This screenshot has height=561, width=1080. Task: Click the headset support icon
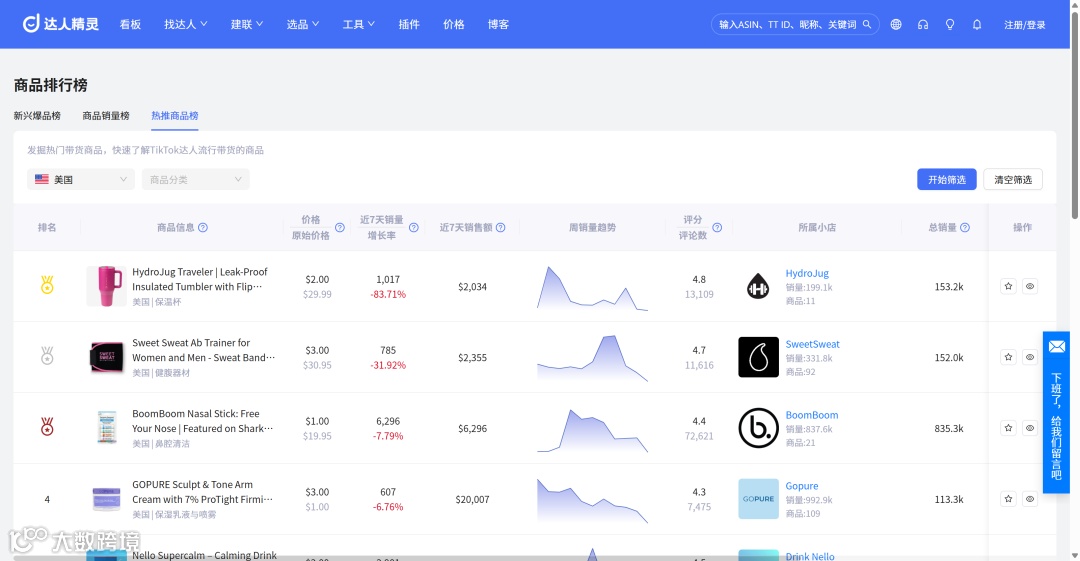923,24
